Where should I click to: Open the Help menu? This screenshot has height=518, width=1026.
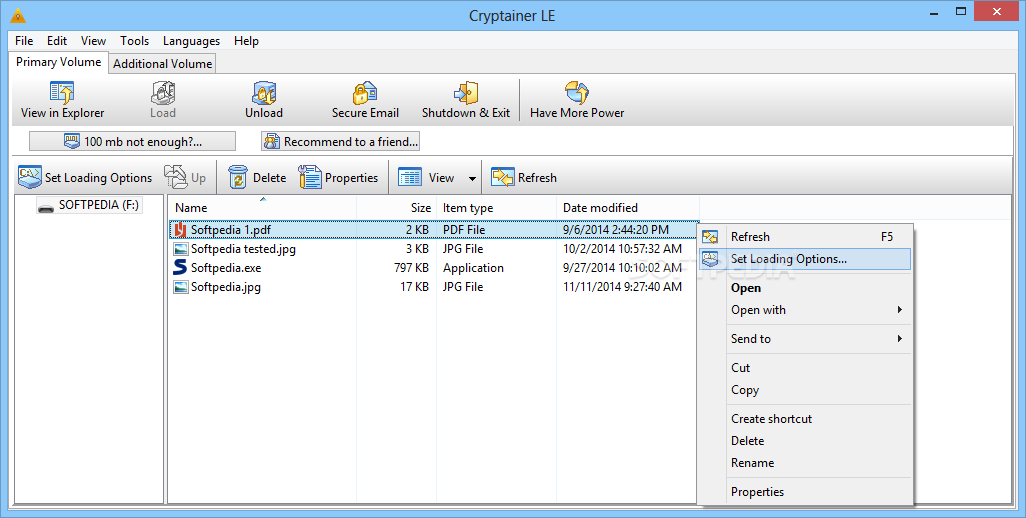[x=246, y=41]
